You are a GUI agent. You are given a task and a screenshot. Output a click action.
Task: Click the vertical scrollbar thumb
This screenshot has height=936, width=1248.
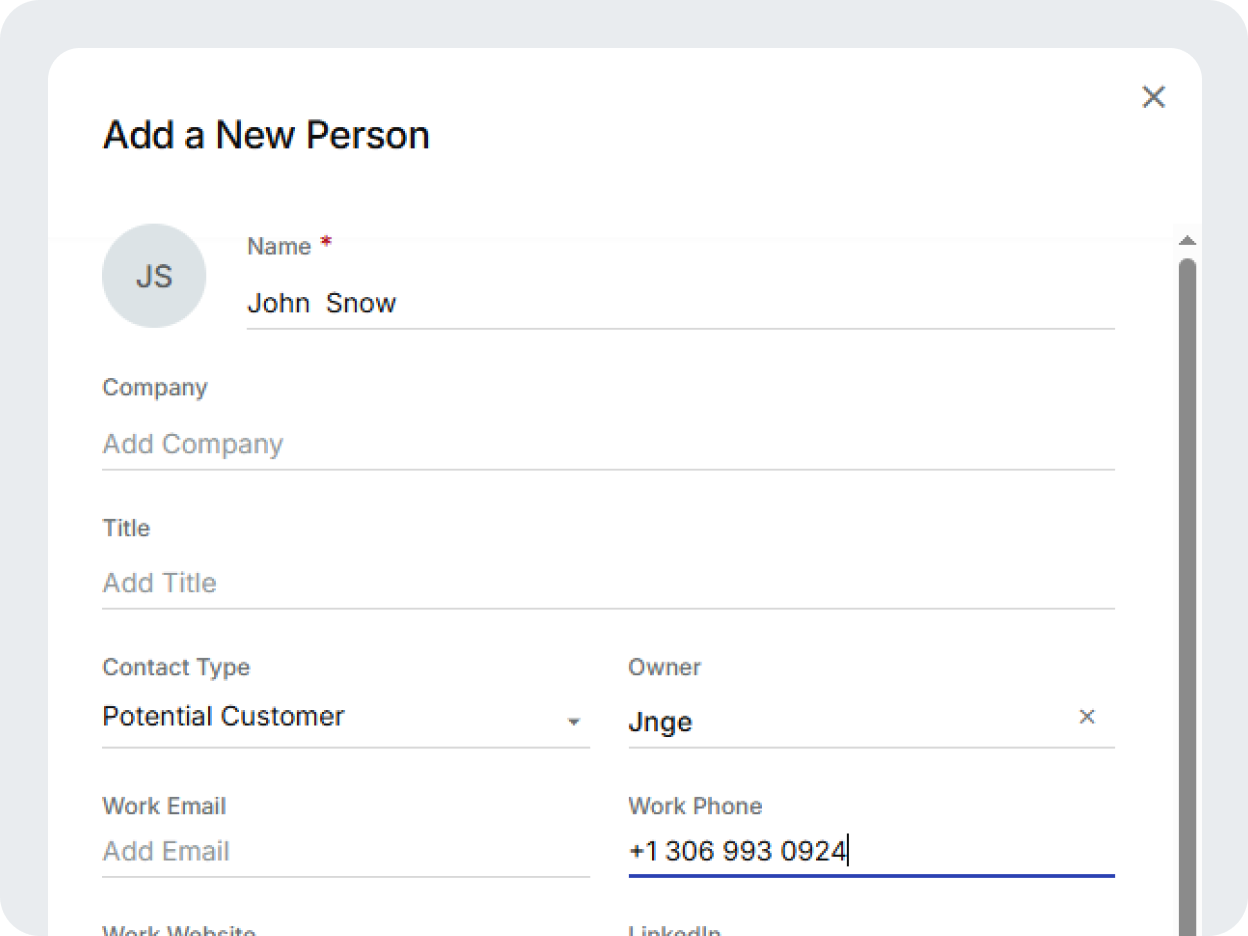tap(1187, 590)
